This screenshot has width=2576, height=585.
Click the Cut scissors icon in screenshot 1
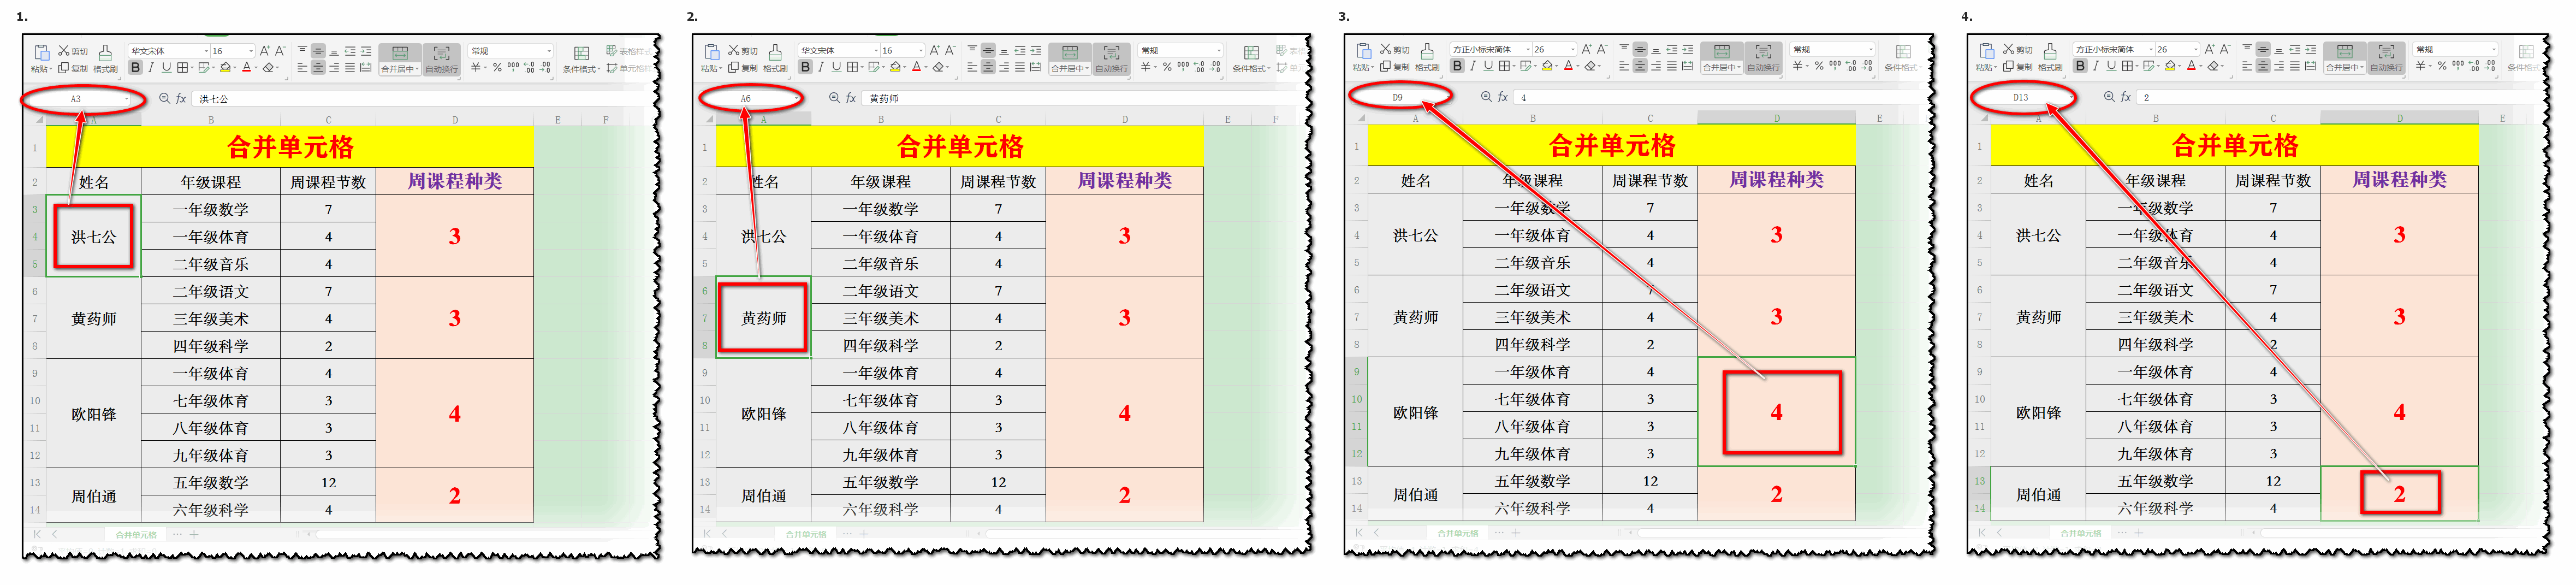(x=64, y=51)
